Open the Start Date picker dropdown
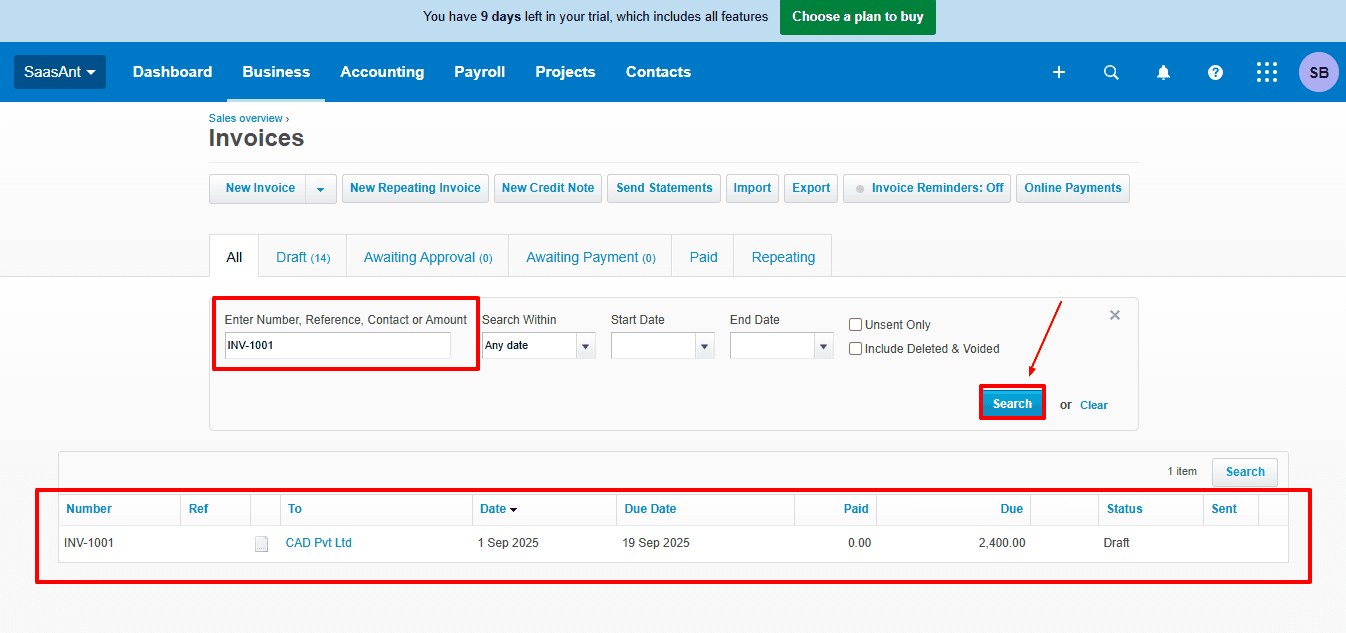This screenshot has width=1346, height=633. coord(705,346)
